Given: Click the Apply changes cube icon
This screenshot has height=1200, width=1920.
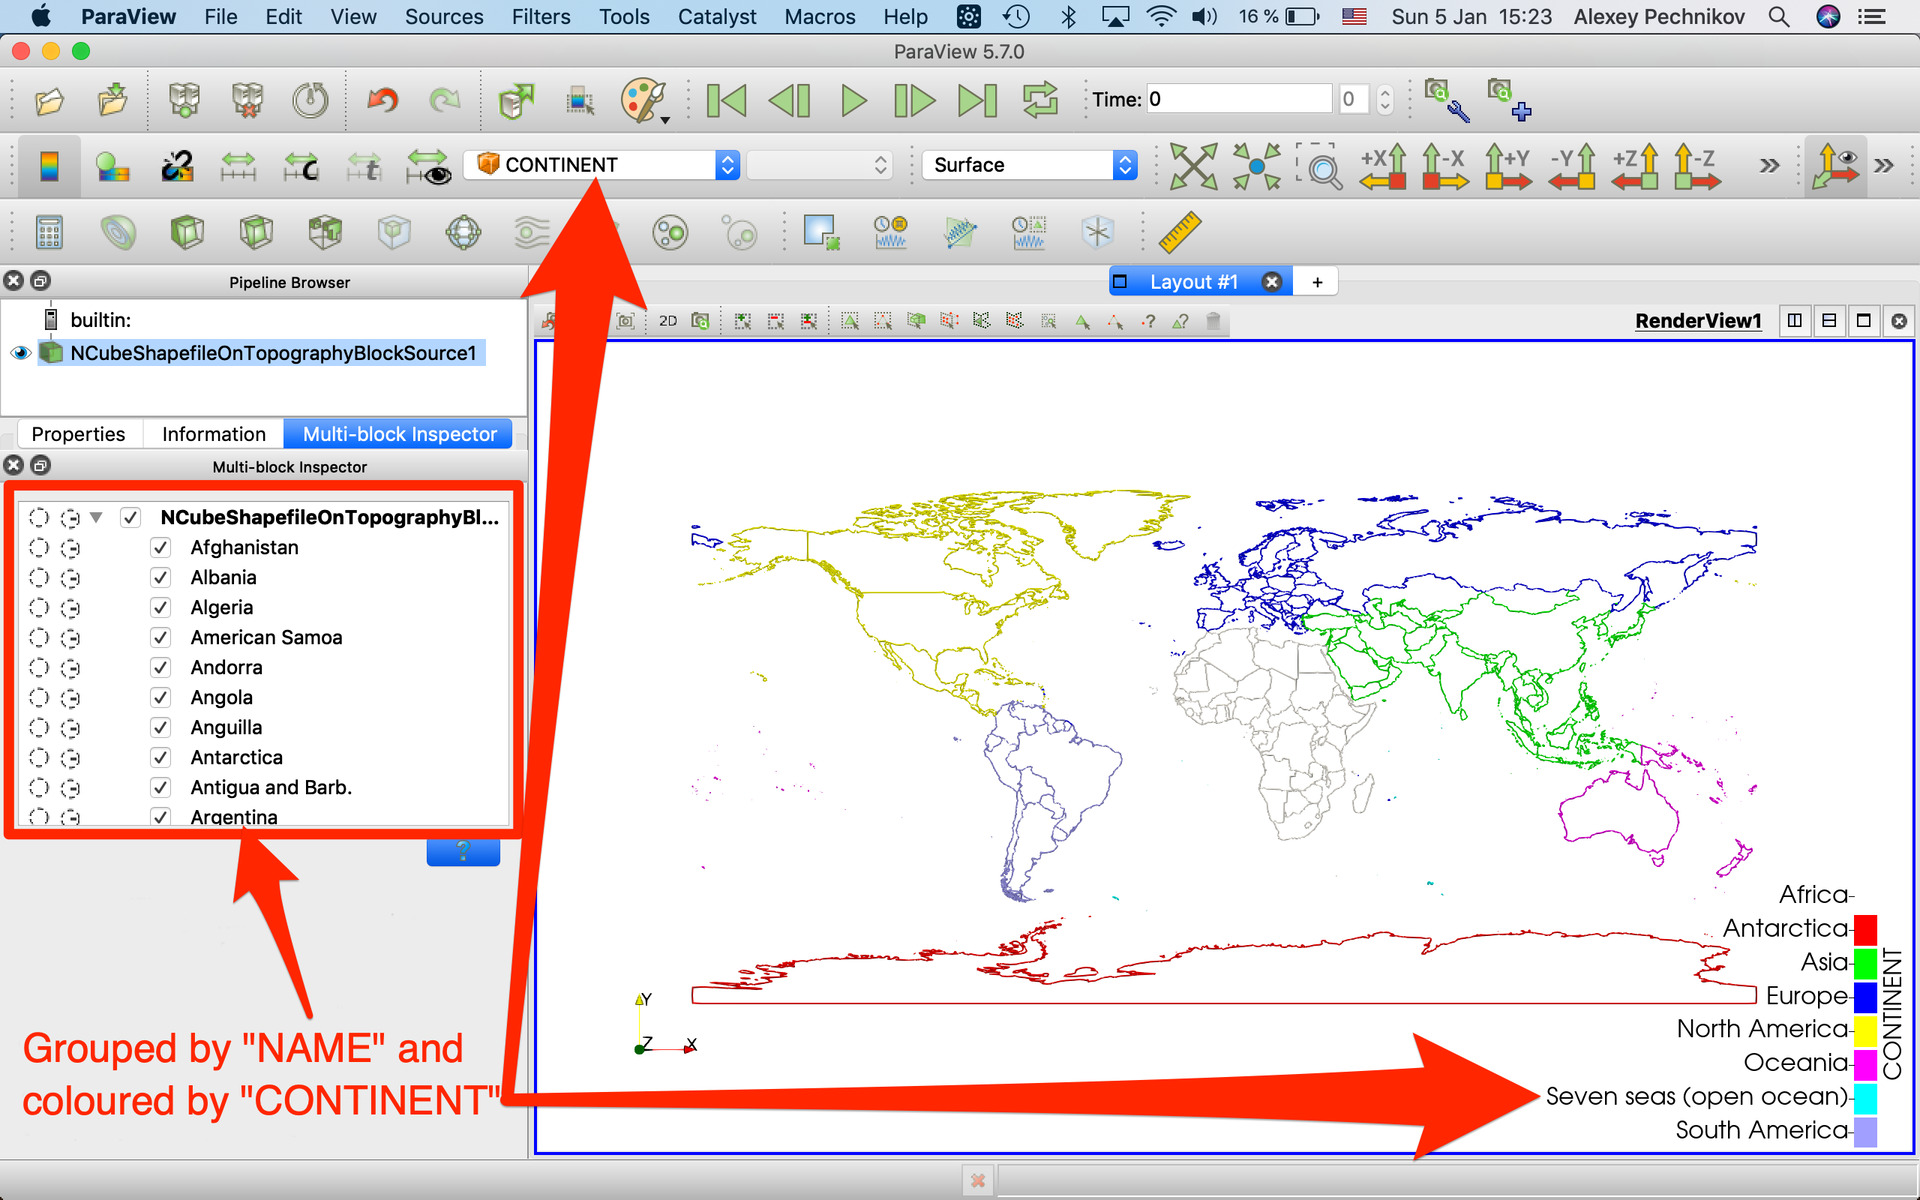Looking at the screenshot, I should tap(516, 100).
